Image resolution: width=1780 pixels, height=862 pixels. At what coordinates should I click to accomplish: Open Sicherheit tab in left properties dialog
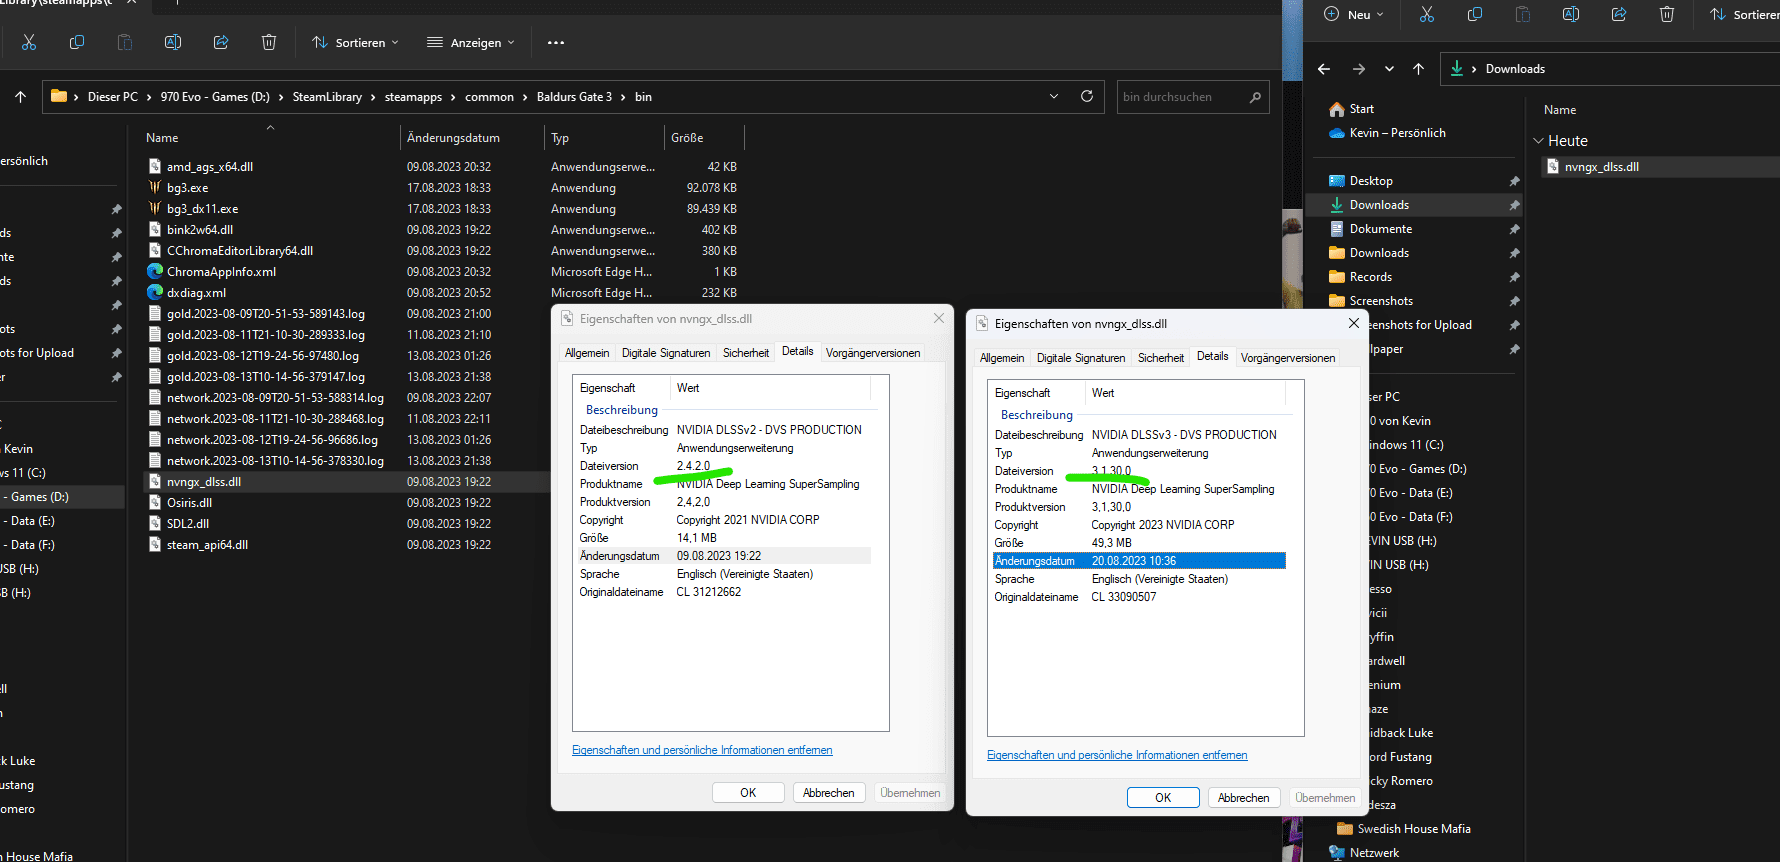point(746,353)
